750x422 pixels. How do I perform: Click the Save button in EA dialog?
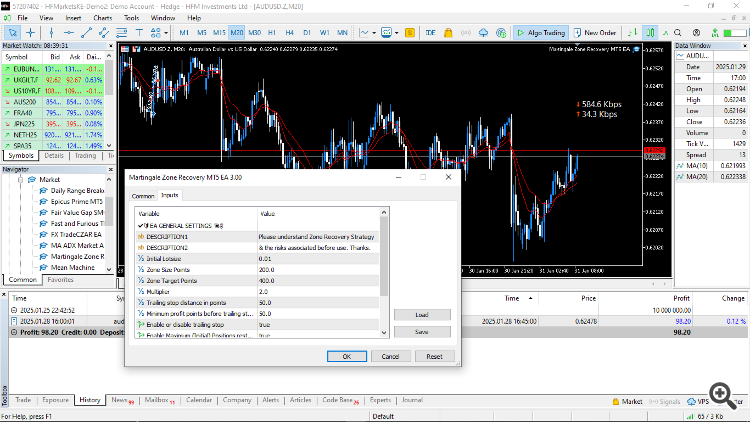click(422, 332)
